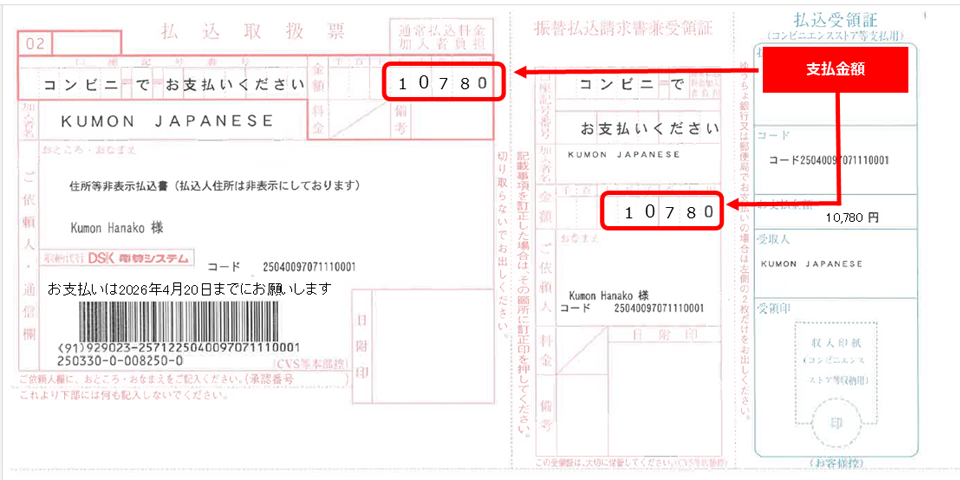Click the 払込受領証 title on the right
The image size is (960, 480).
(838, 19)
